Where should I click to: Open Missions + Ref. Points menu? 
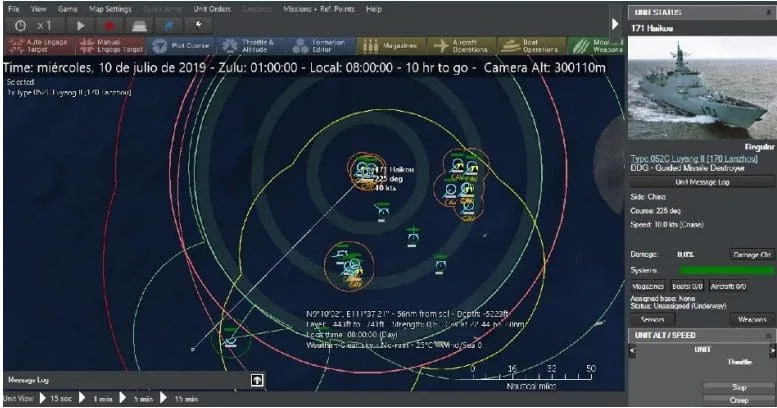pos(319,9)
